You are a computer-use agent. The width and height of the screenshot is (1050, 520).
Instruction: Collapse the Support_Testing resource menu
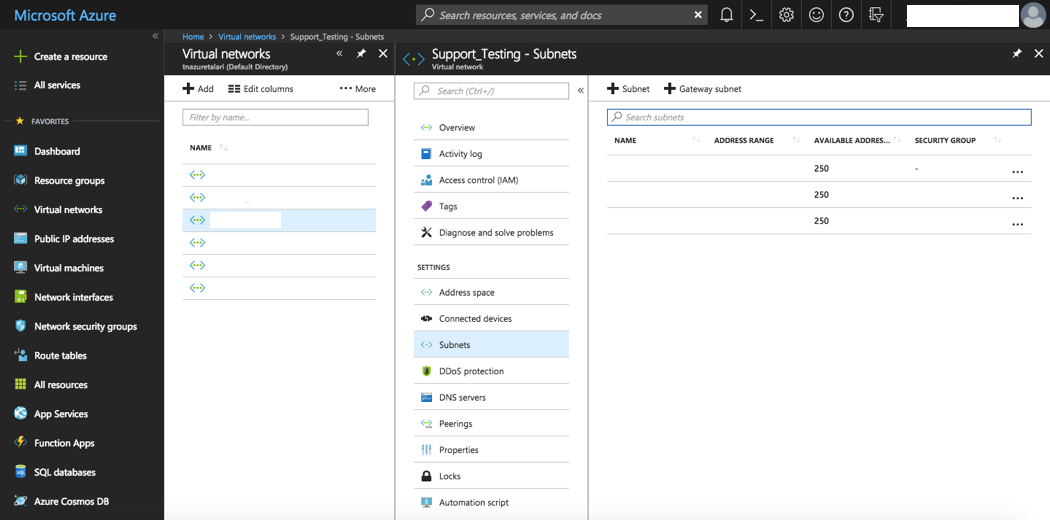(x=581, y=91)
